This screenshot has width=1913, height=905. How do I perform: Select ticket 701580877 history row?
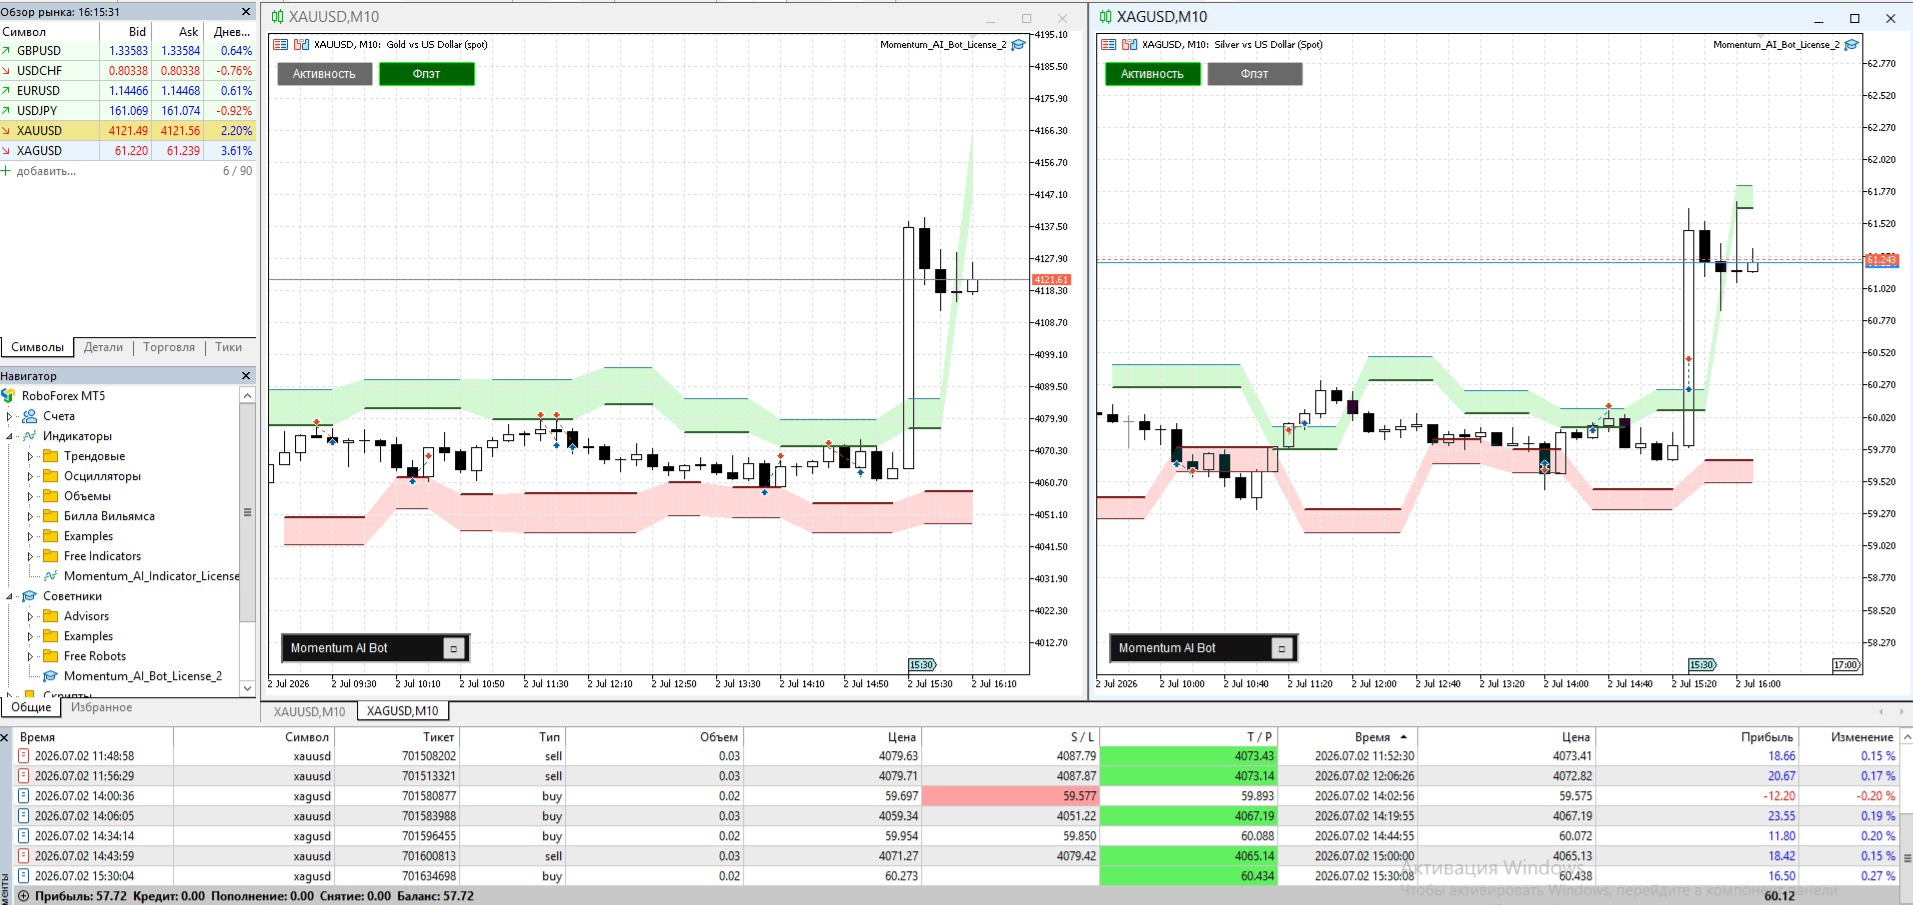955,796
